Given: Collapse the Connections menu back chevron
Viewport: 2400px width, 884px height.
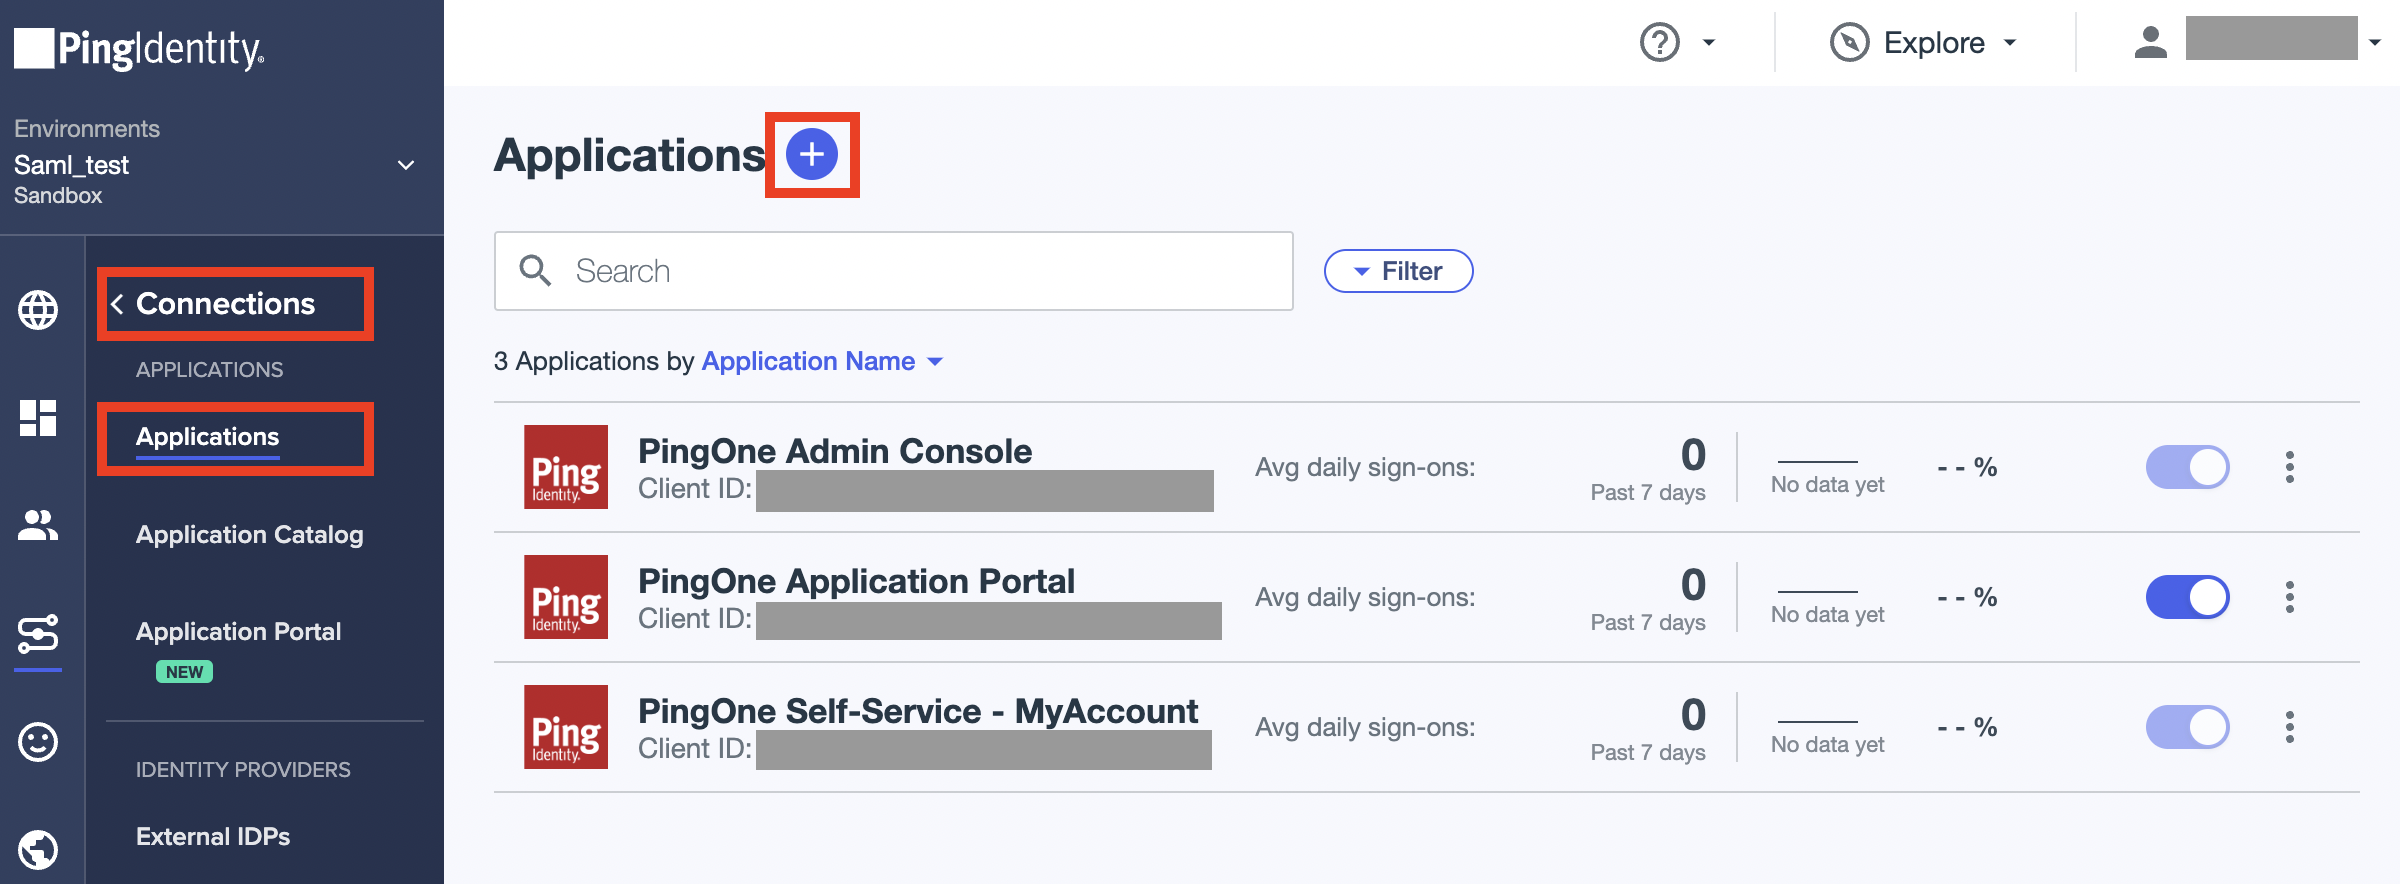Looking at the screenshot, I should tap(117, 304).
